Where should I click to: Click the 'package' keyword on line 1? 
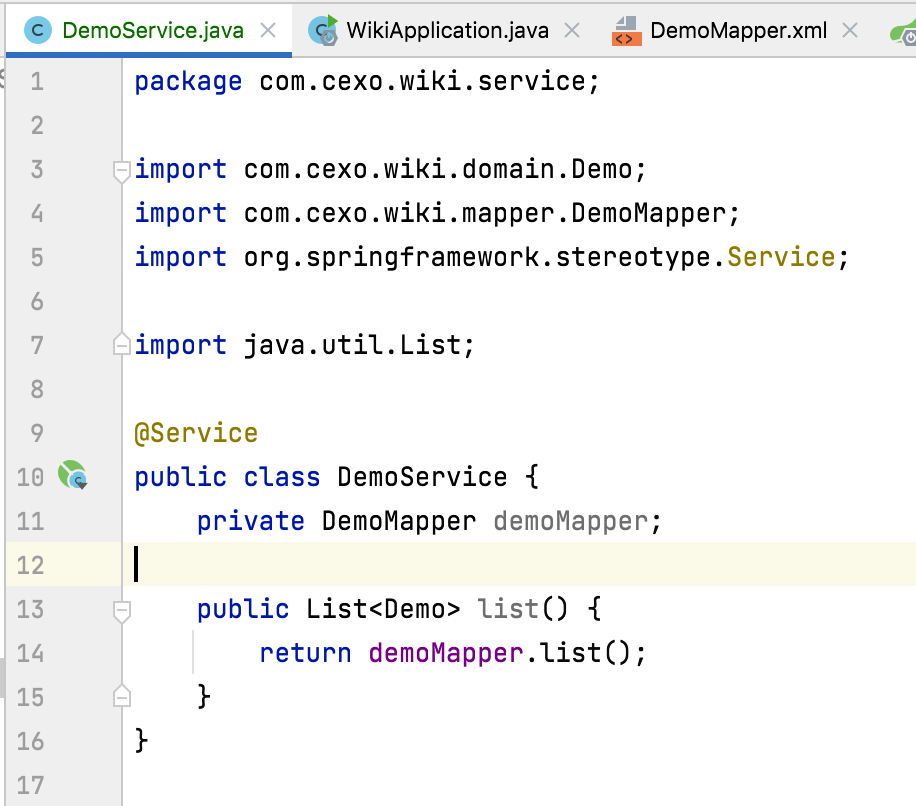click(188, 81)
